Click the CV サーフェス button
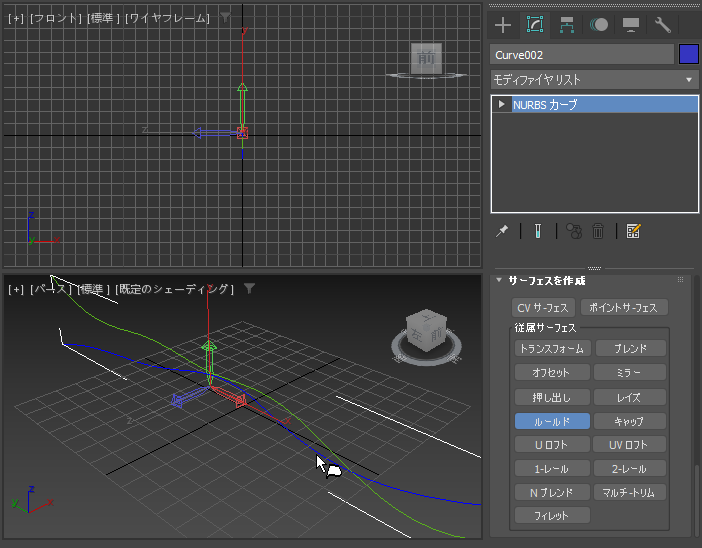The width and height of the screenshot is (702, 548). (x=543, y=308)
